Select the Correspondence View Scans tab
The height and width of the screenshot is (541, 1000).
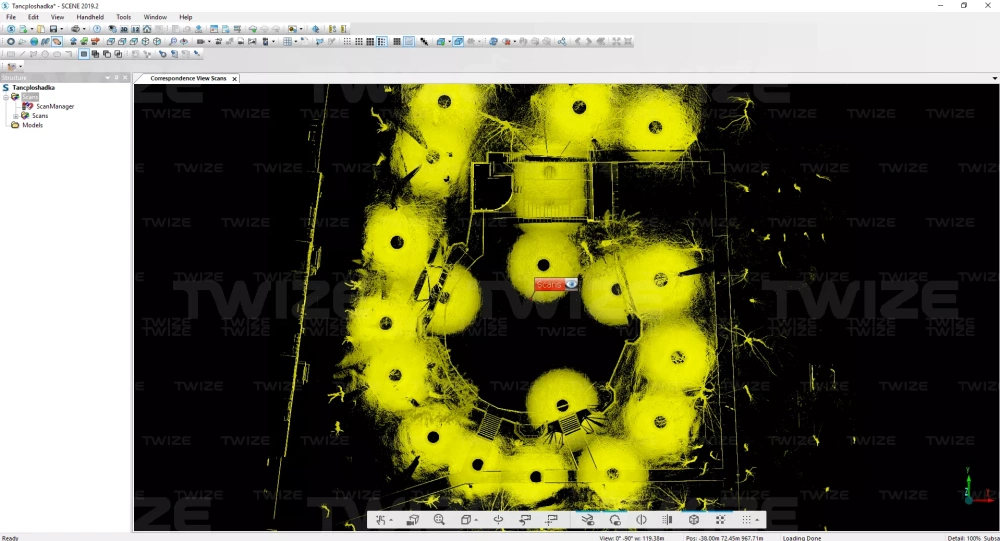point(187,78)
